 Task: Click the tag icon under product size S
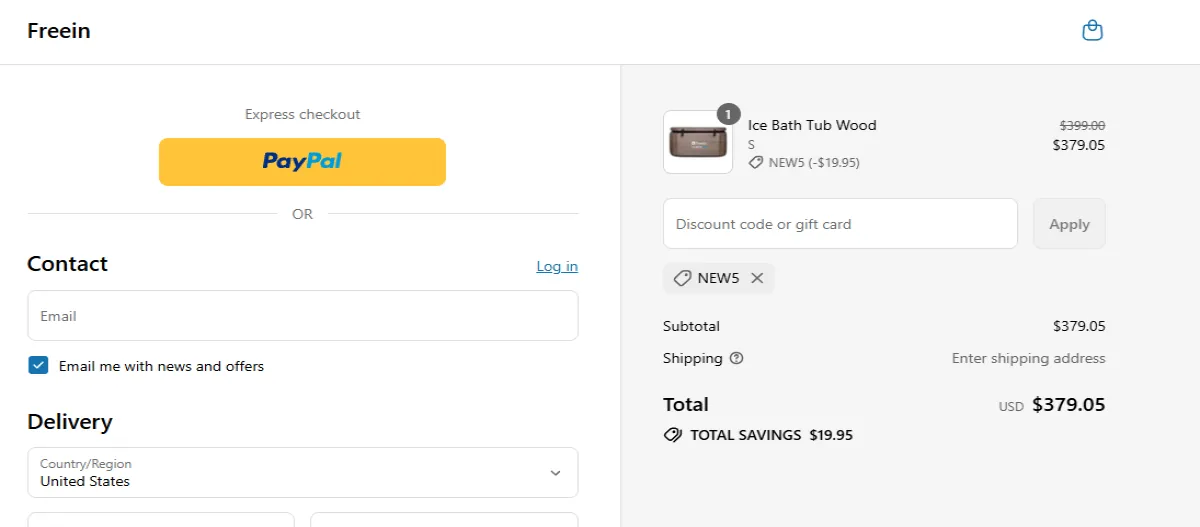pyautogui.click(x=756, y=162)
